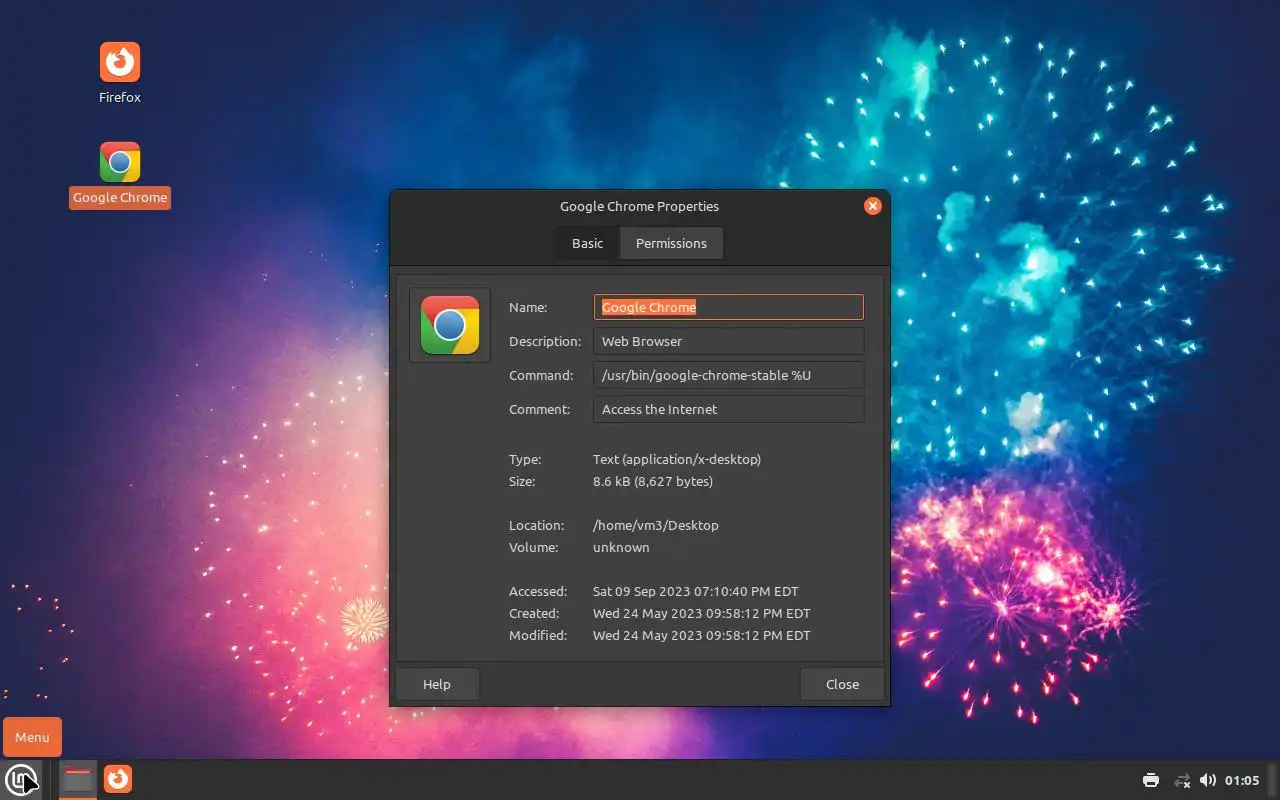Click the Location value /home/vm3/Desktop
The width and height of the screenshot is (1280, 800).
[656, 525]
